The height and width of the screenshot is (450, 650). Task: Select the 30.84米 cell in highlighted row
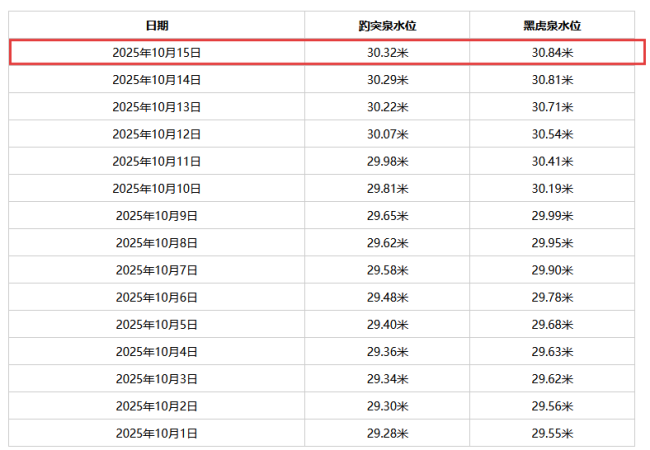click(x=551, y=52)
